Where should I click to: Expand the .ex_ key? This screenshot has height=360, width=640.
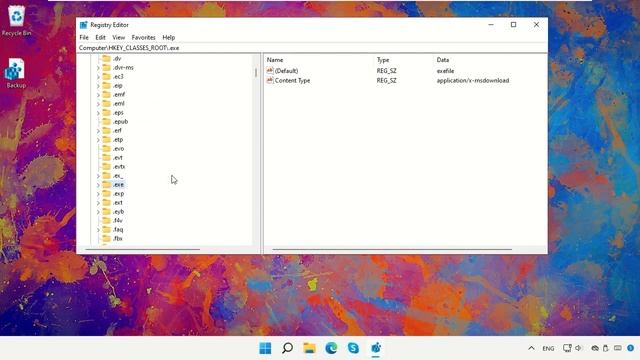[98, 176]
